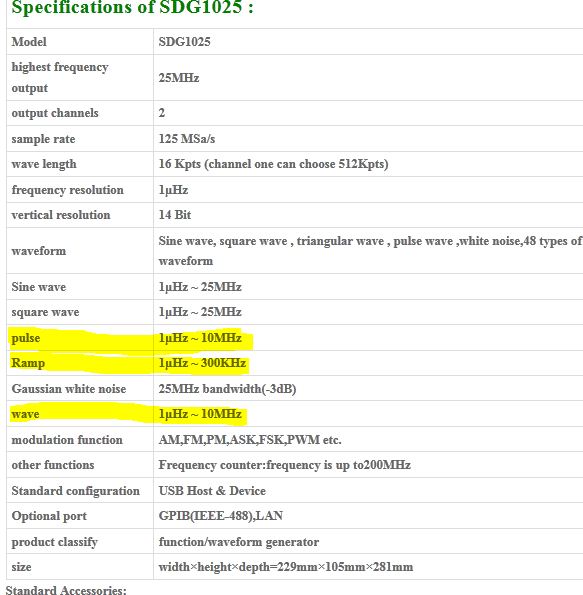Viewport: 583px width, 595px height.
Task: Click the modulation function AM,FM,PM text
Action: (250, 440)
